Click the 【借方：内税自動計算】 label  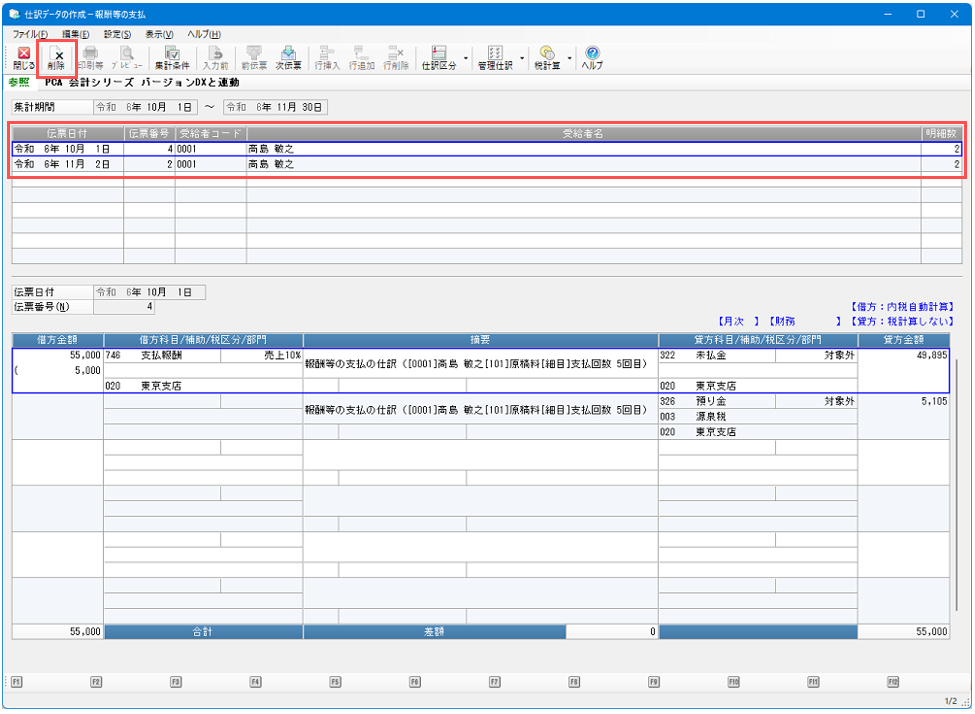[x=902, y=307]
